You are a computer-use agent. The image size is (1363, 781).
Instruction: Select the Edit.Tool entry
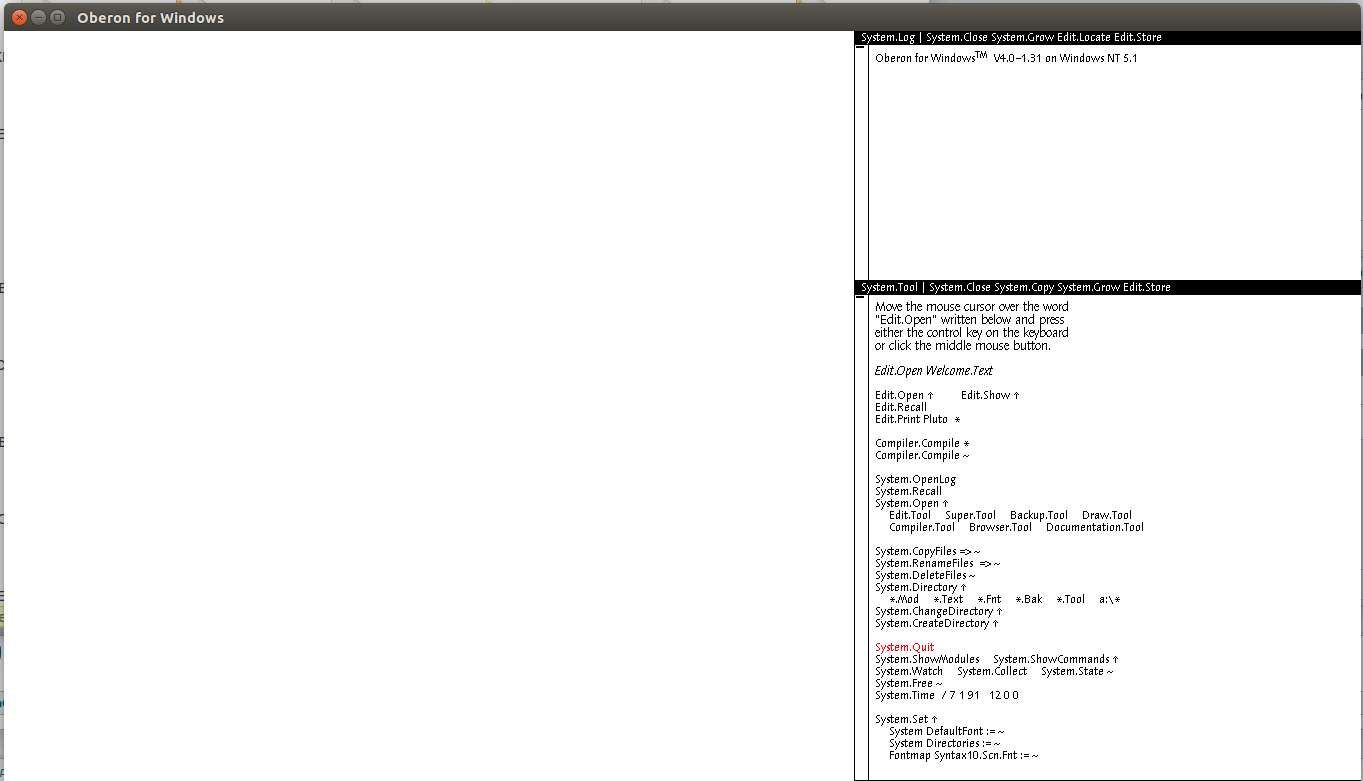910,516
